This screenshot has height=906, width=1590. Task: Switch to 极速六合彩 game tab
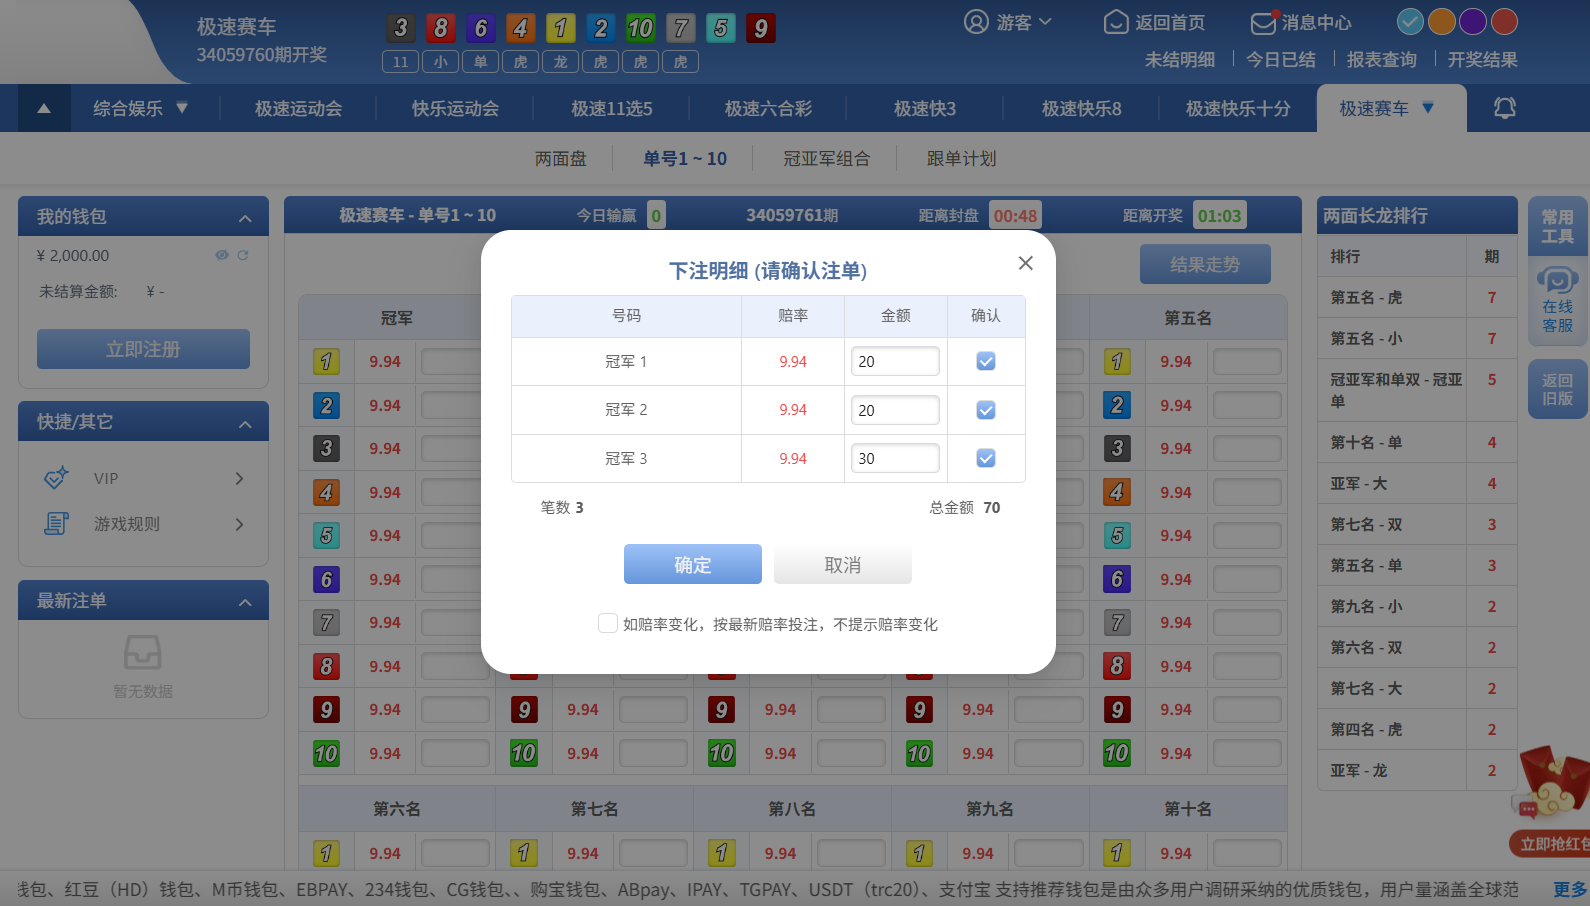click(768, 108)
